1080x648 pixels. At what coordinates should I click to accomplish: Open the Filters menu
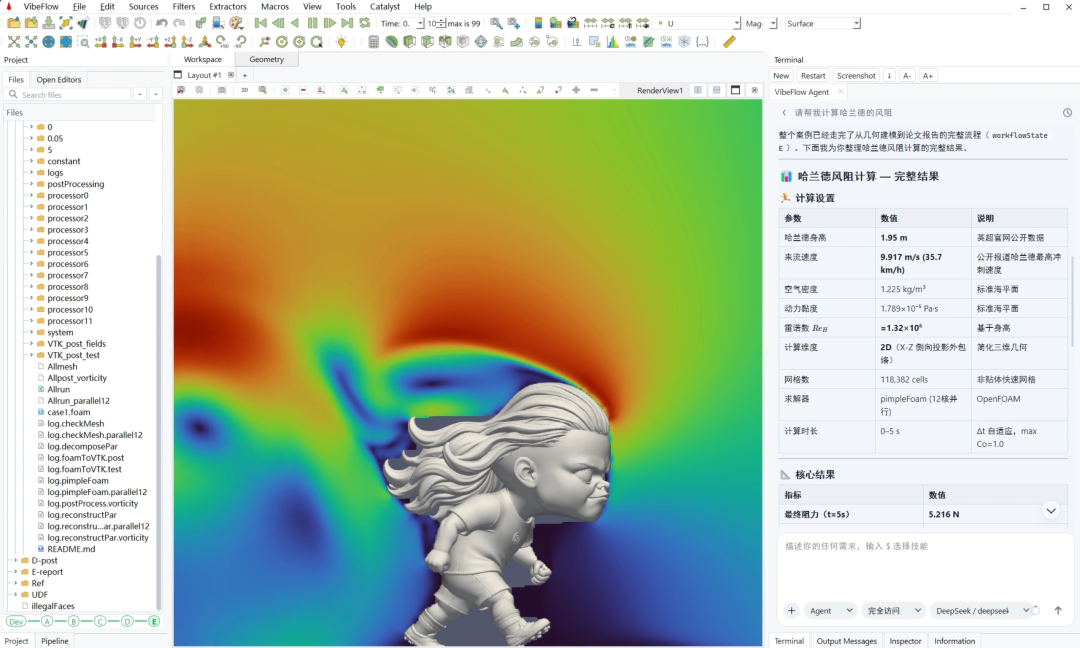[183, 6]
